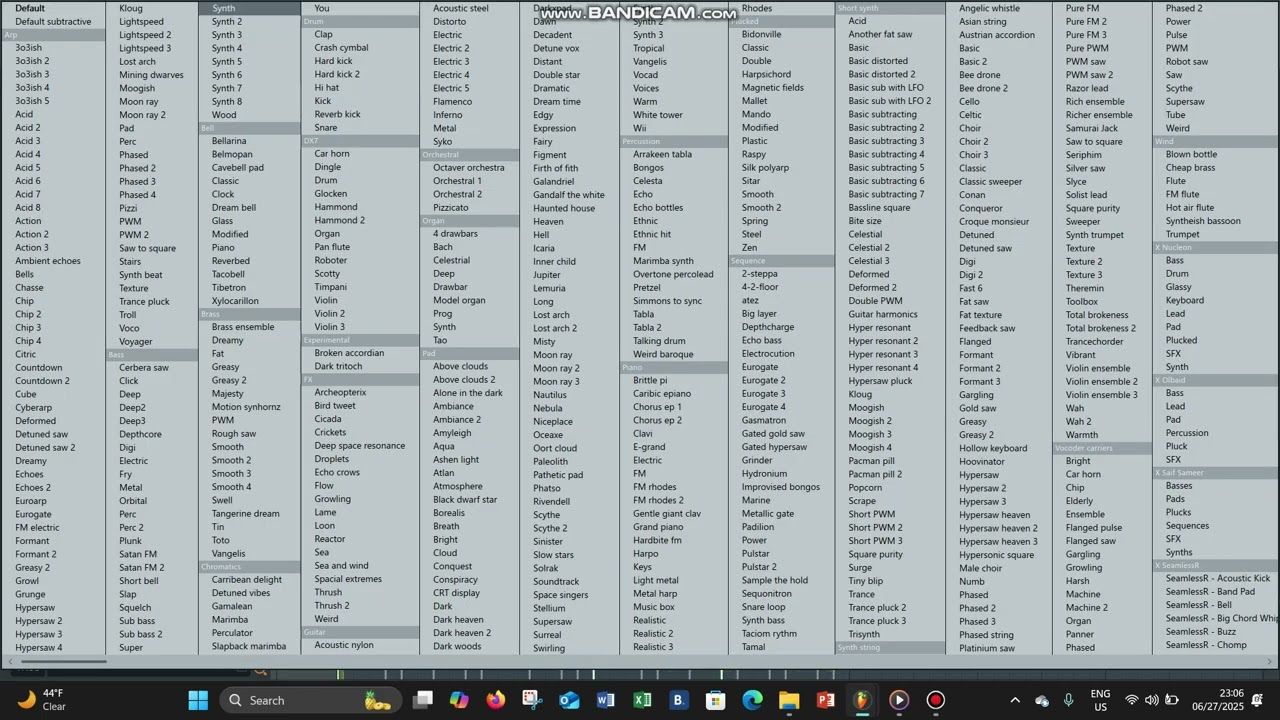Select the Xylocarillon preset
1280x720 pixels.
pos(235,301)
